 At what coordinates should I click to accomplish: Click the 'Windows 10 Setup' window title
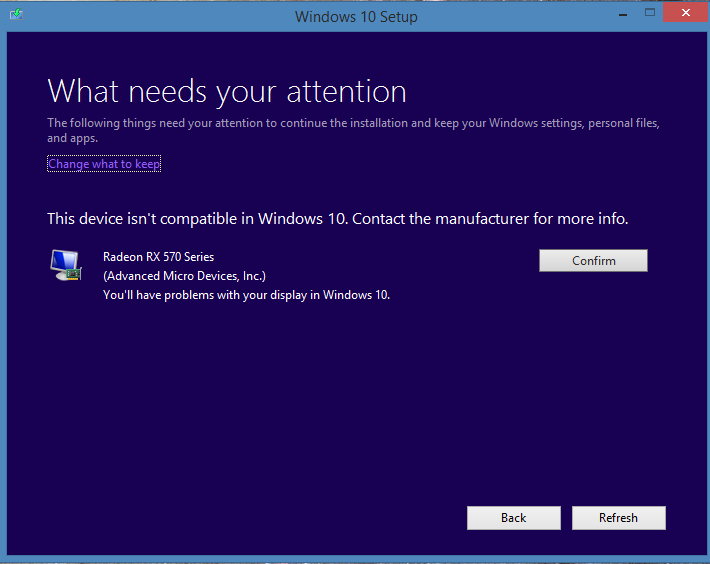(x=356, y=17)
